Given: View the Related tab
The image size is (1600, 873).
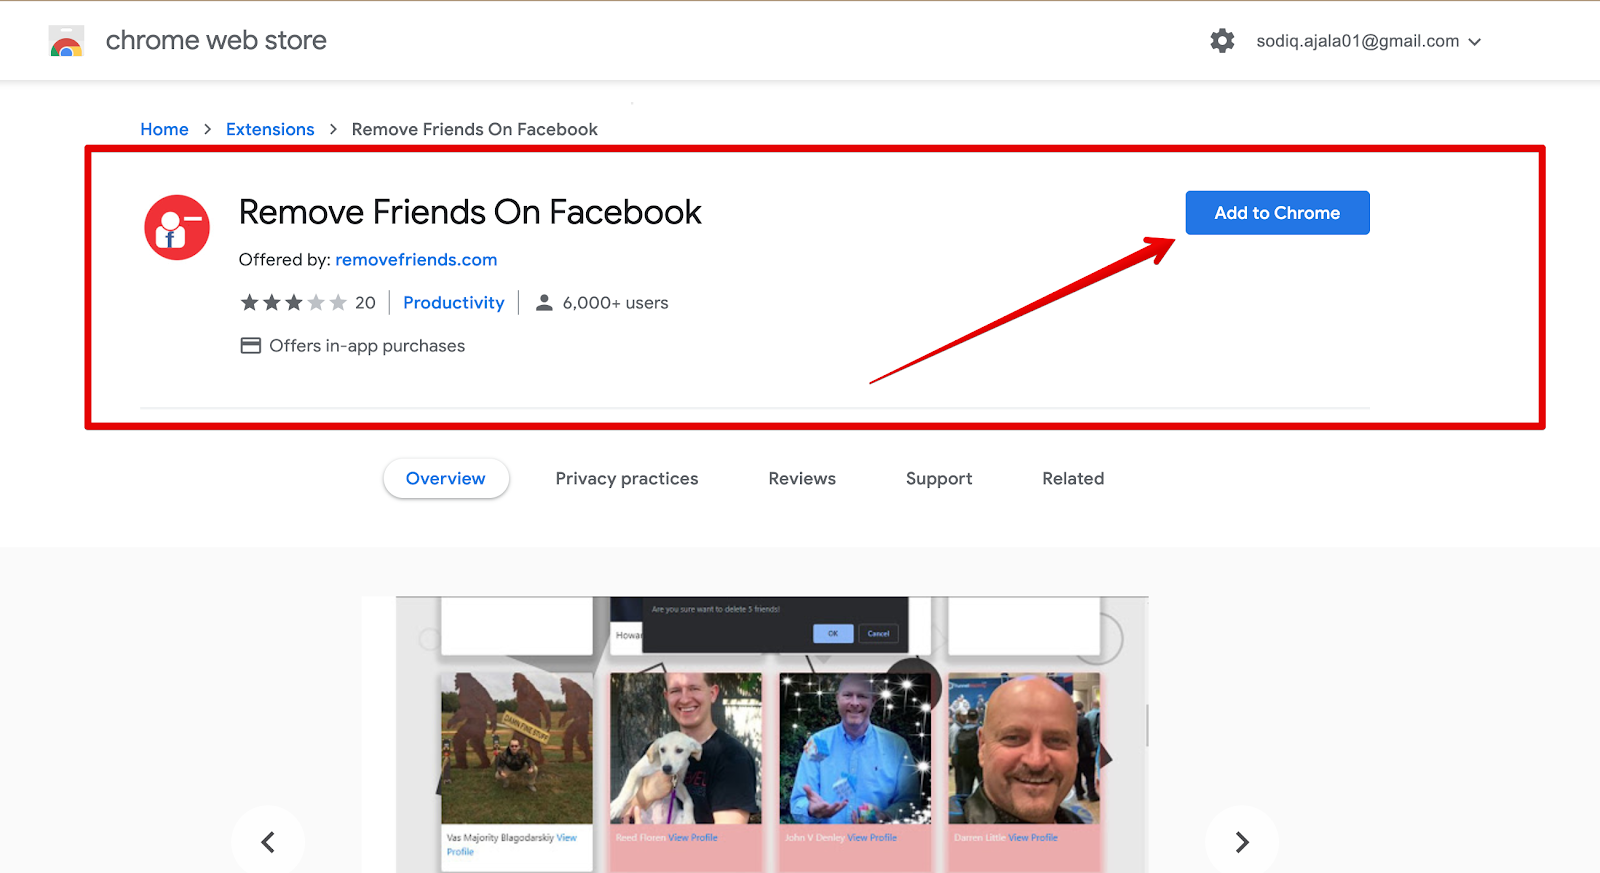Looking at the screenshot, I should pyautogui.click(x=1073, y=479).
